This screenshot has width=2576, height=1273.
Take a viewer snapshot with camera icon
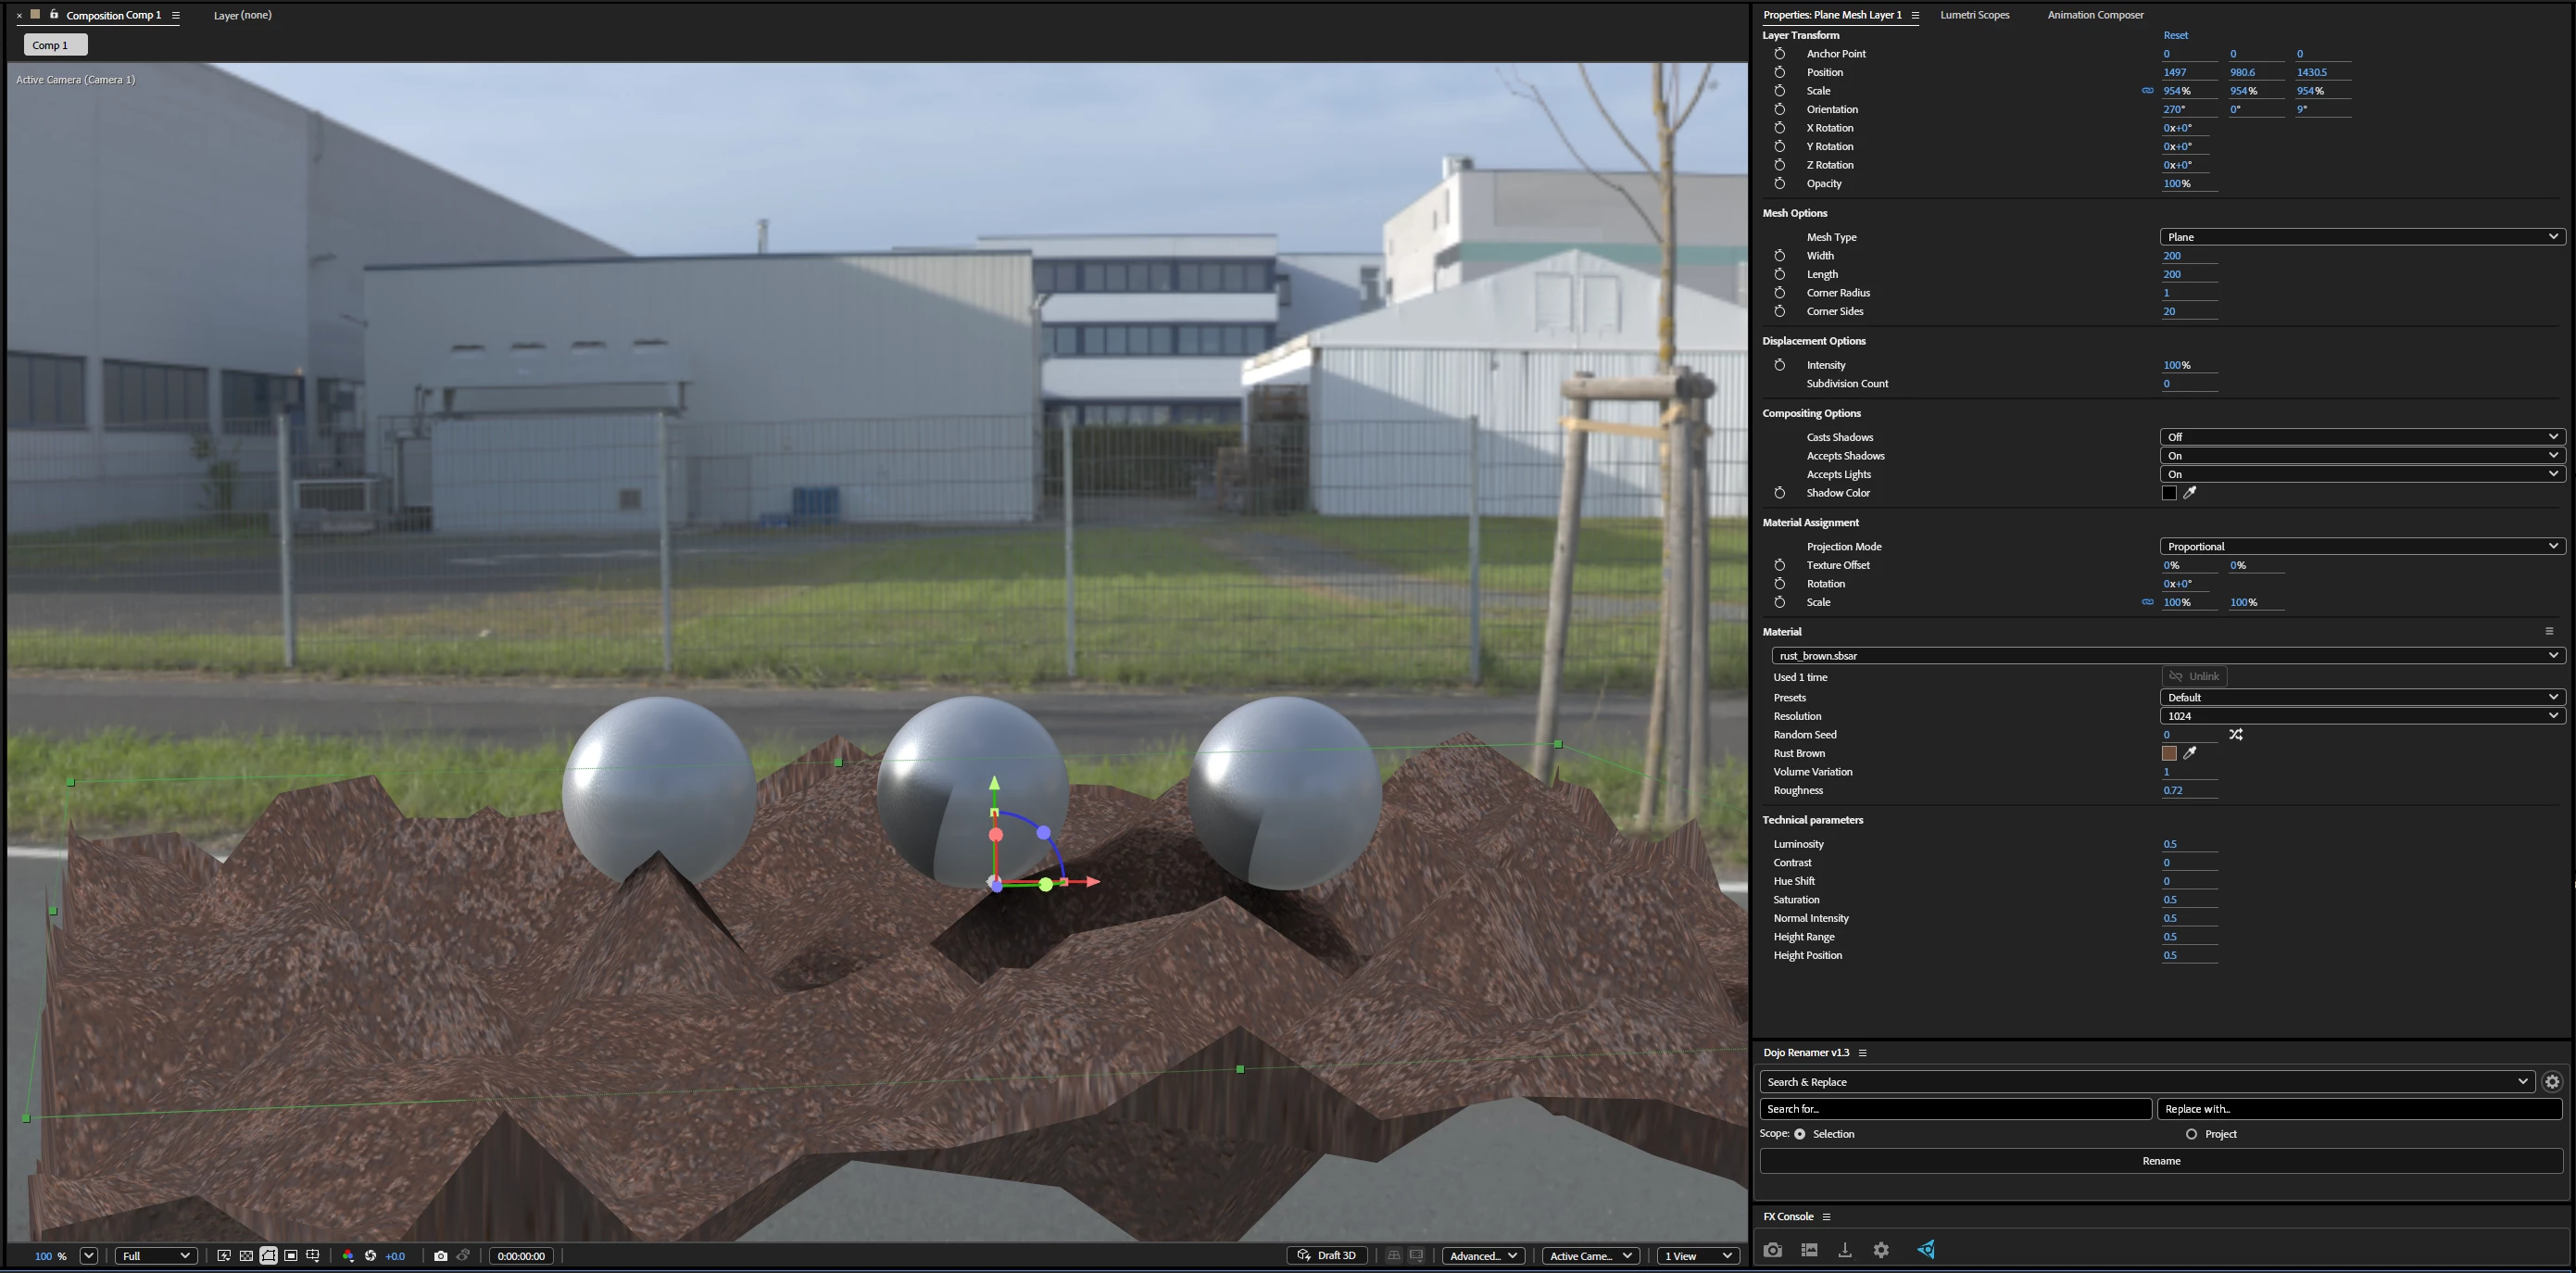pyautogui.click(x=441, y=1256)
